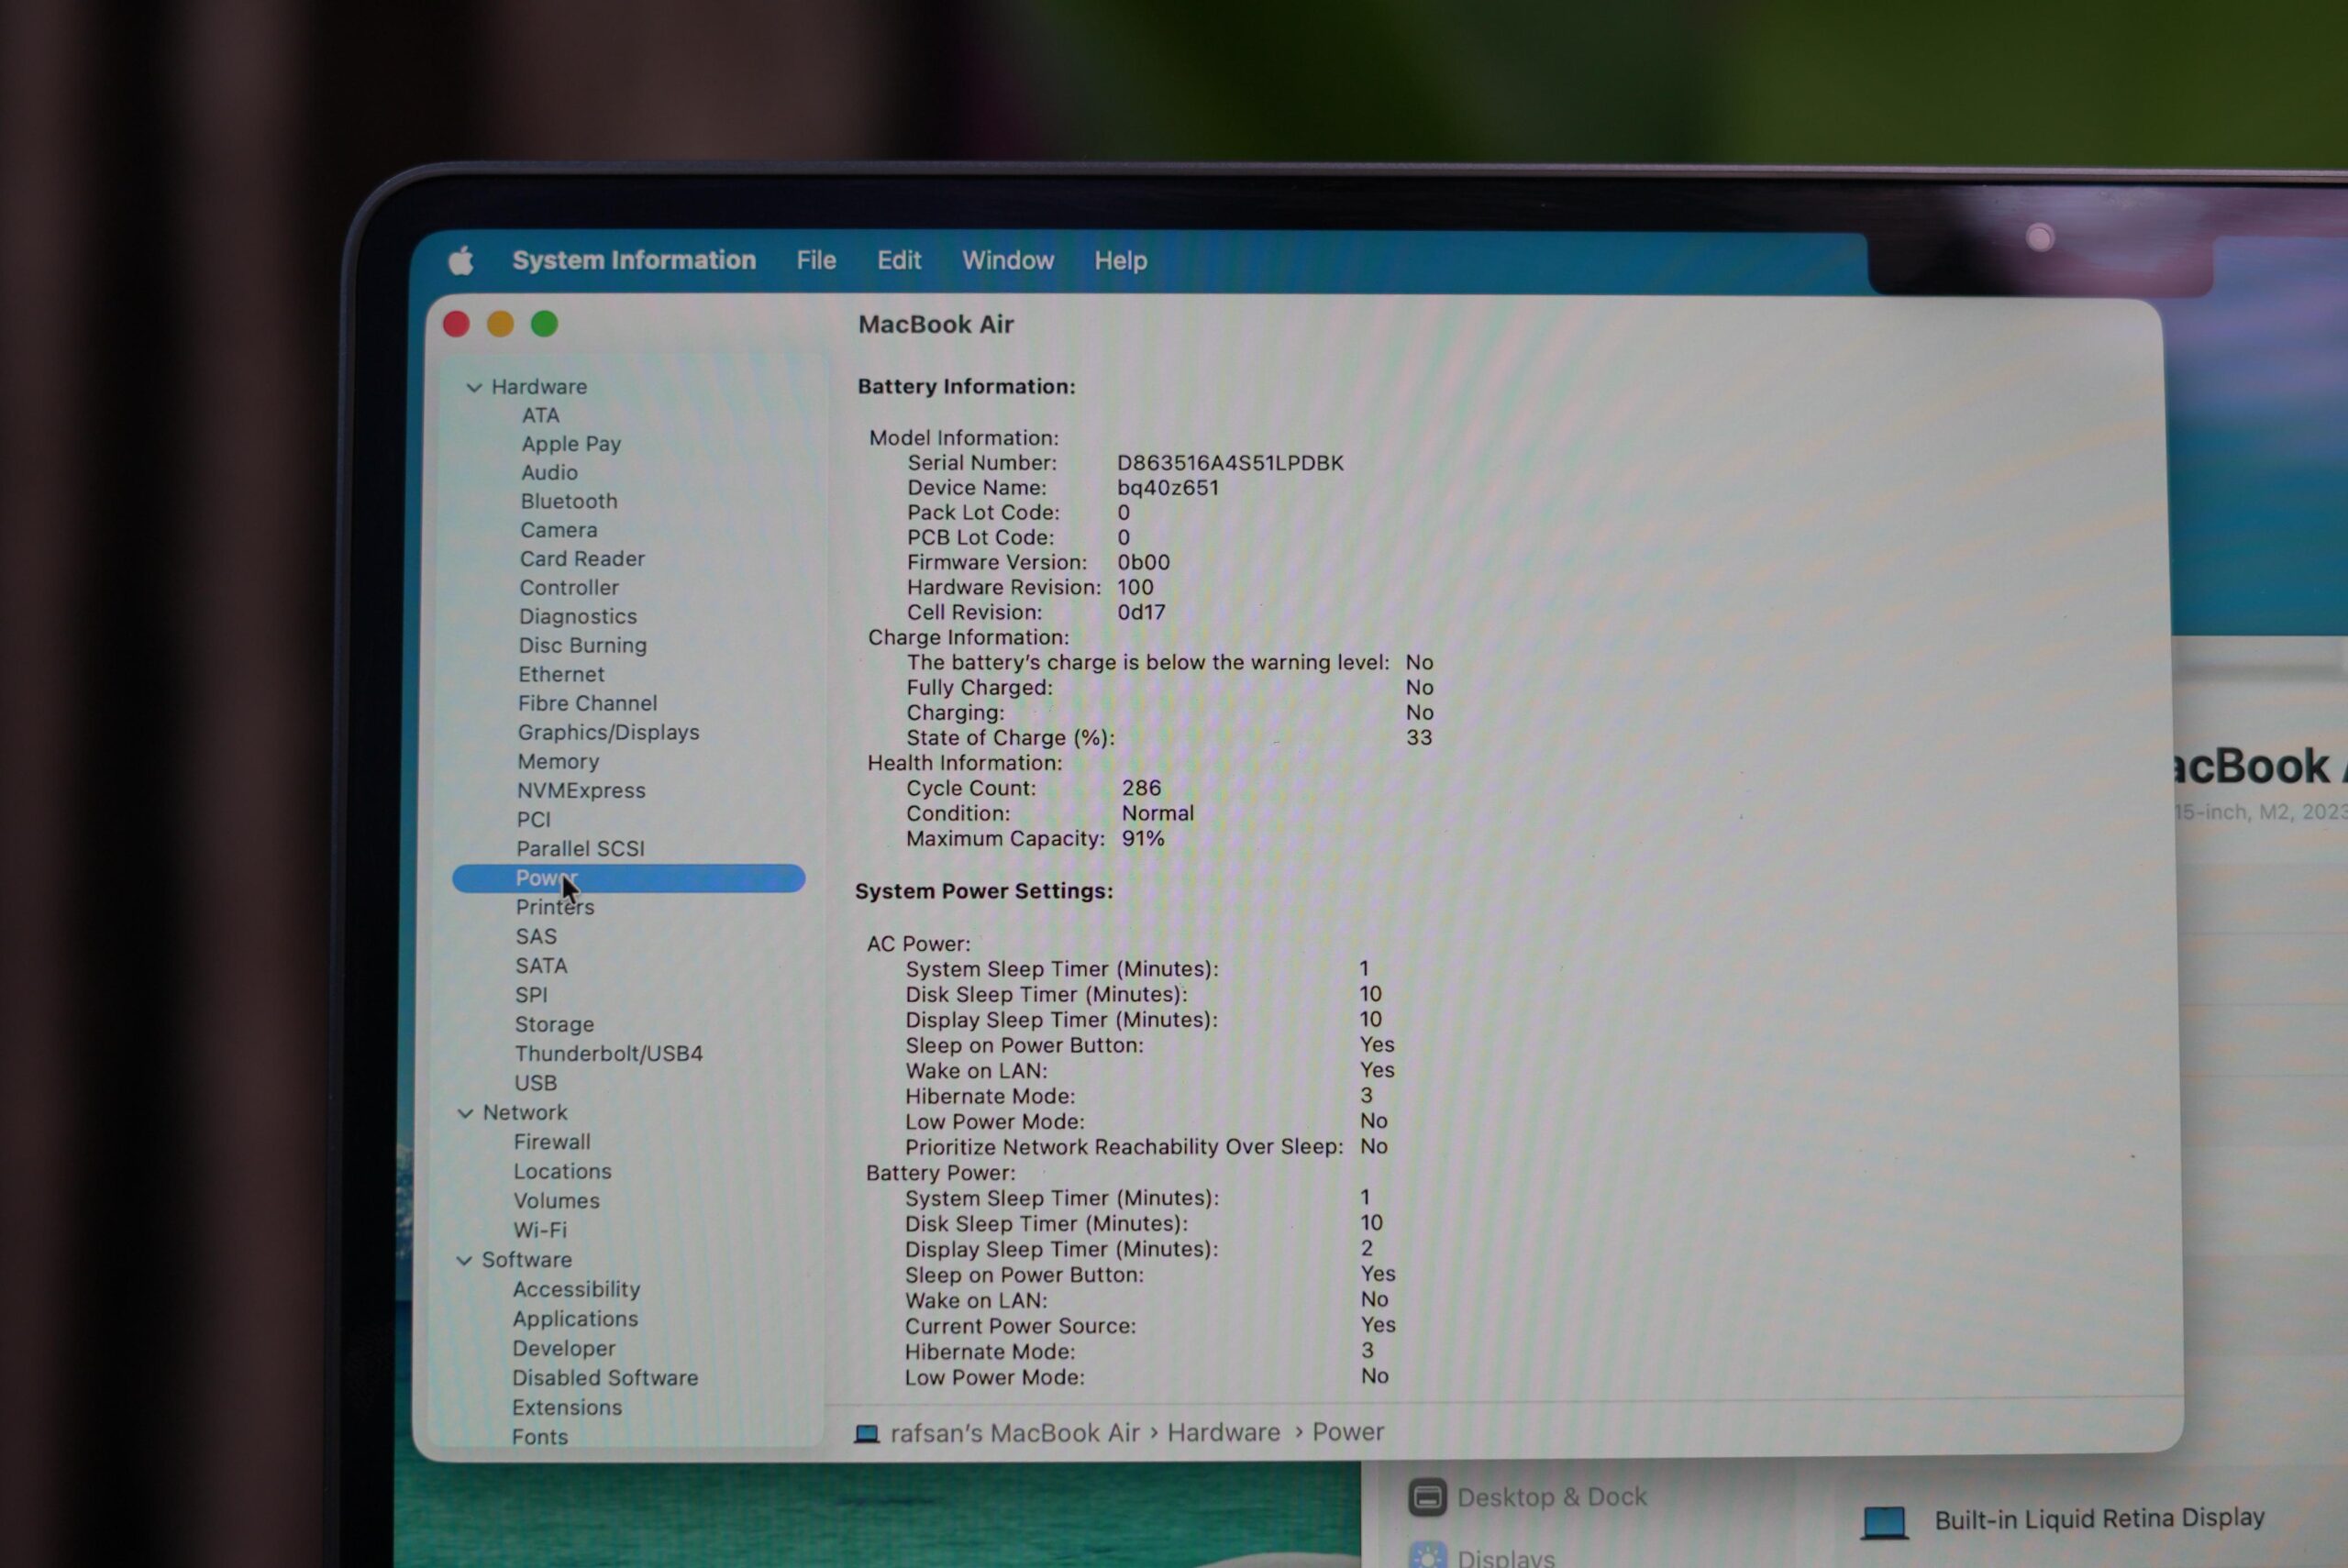Select Wi-Fi under Network
2348x1568 pixels.
(x=540, y=1231)
